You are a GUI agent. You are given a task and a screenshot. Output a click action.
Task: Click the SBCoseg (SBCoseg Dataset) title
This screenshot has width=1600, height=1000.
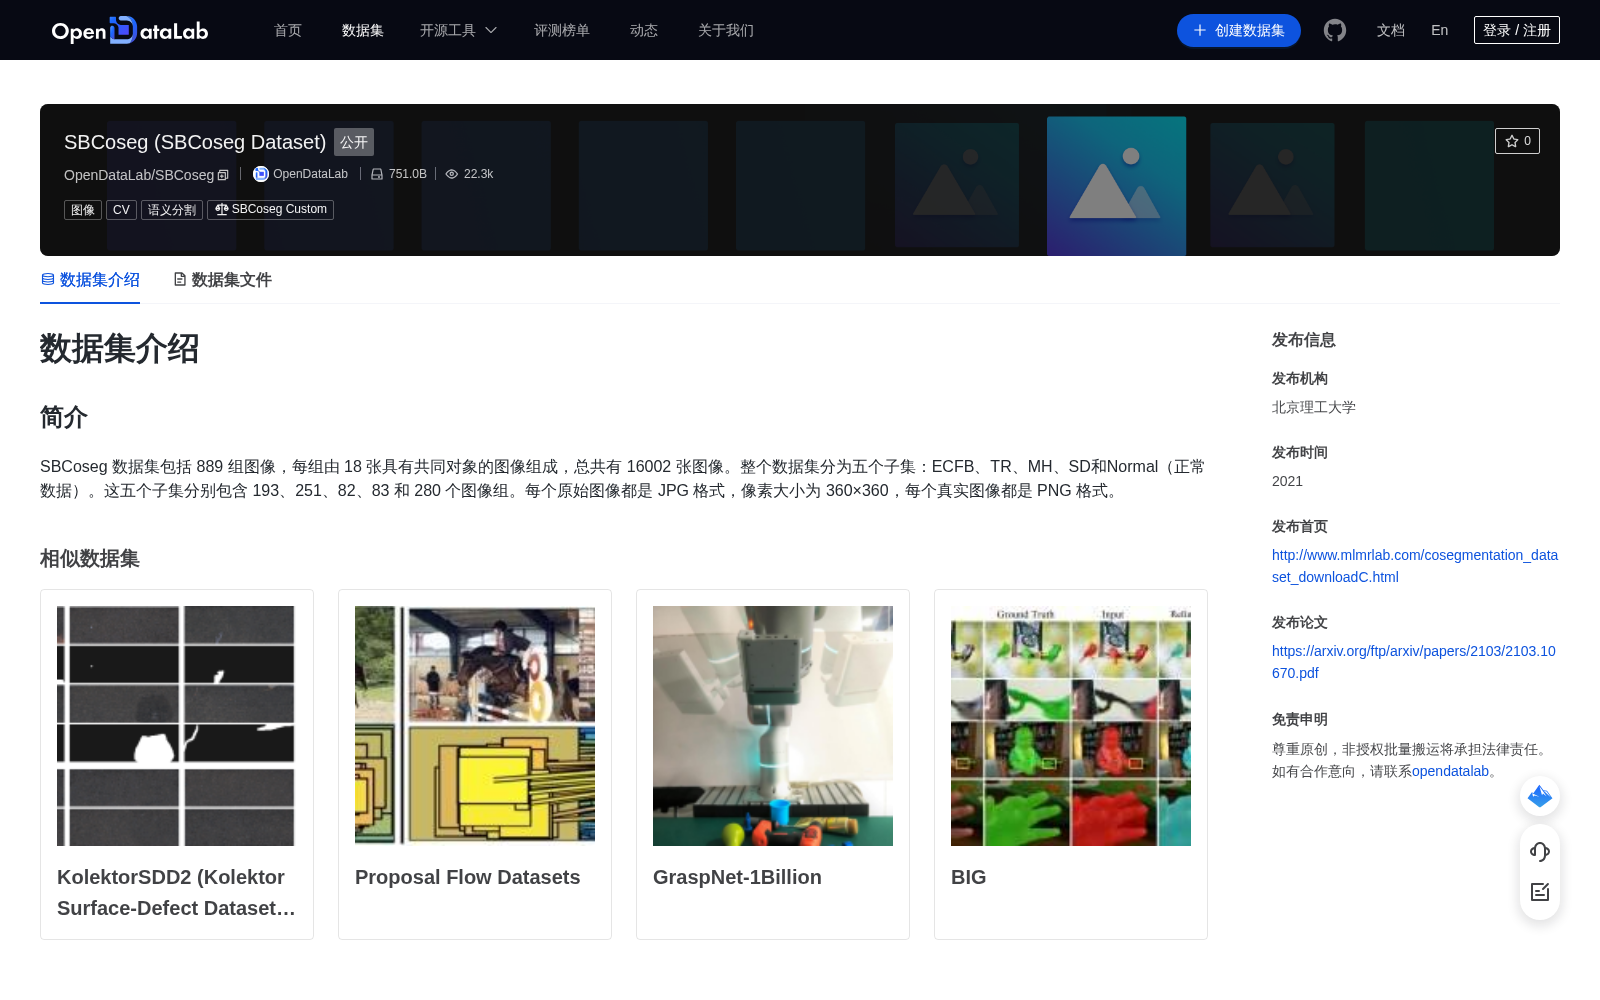pos(195,142)
